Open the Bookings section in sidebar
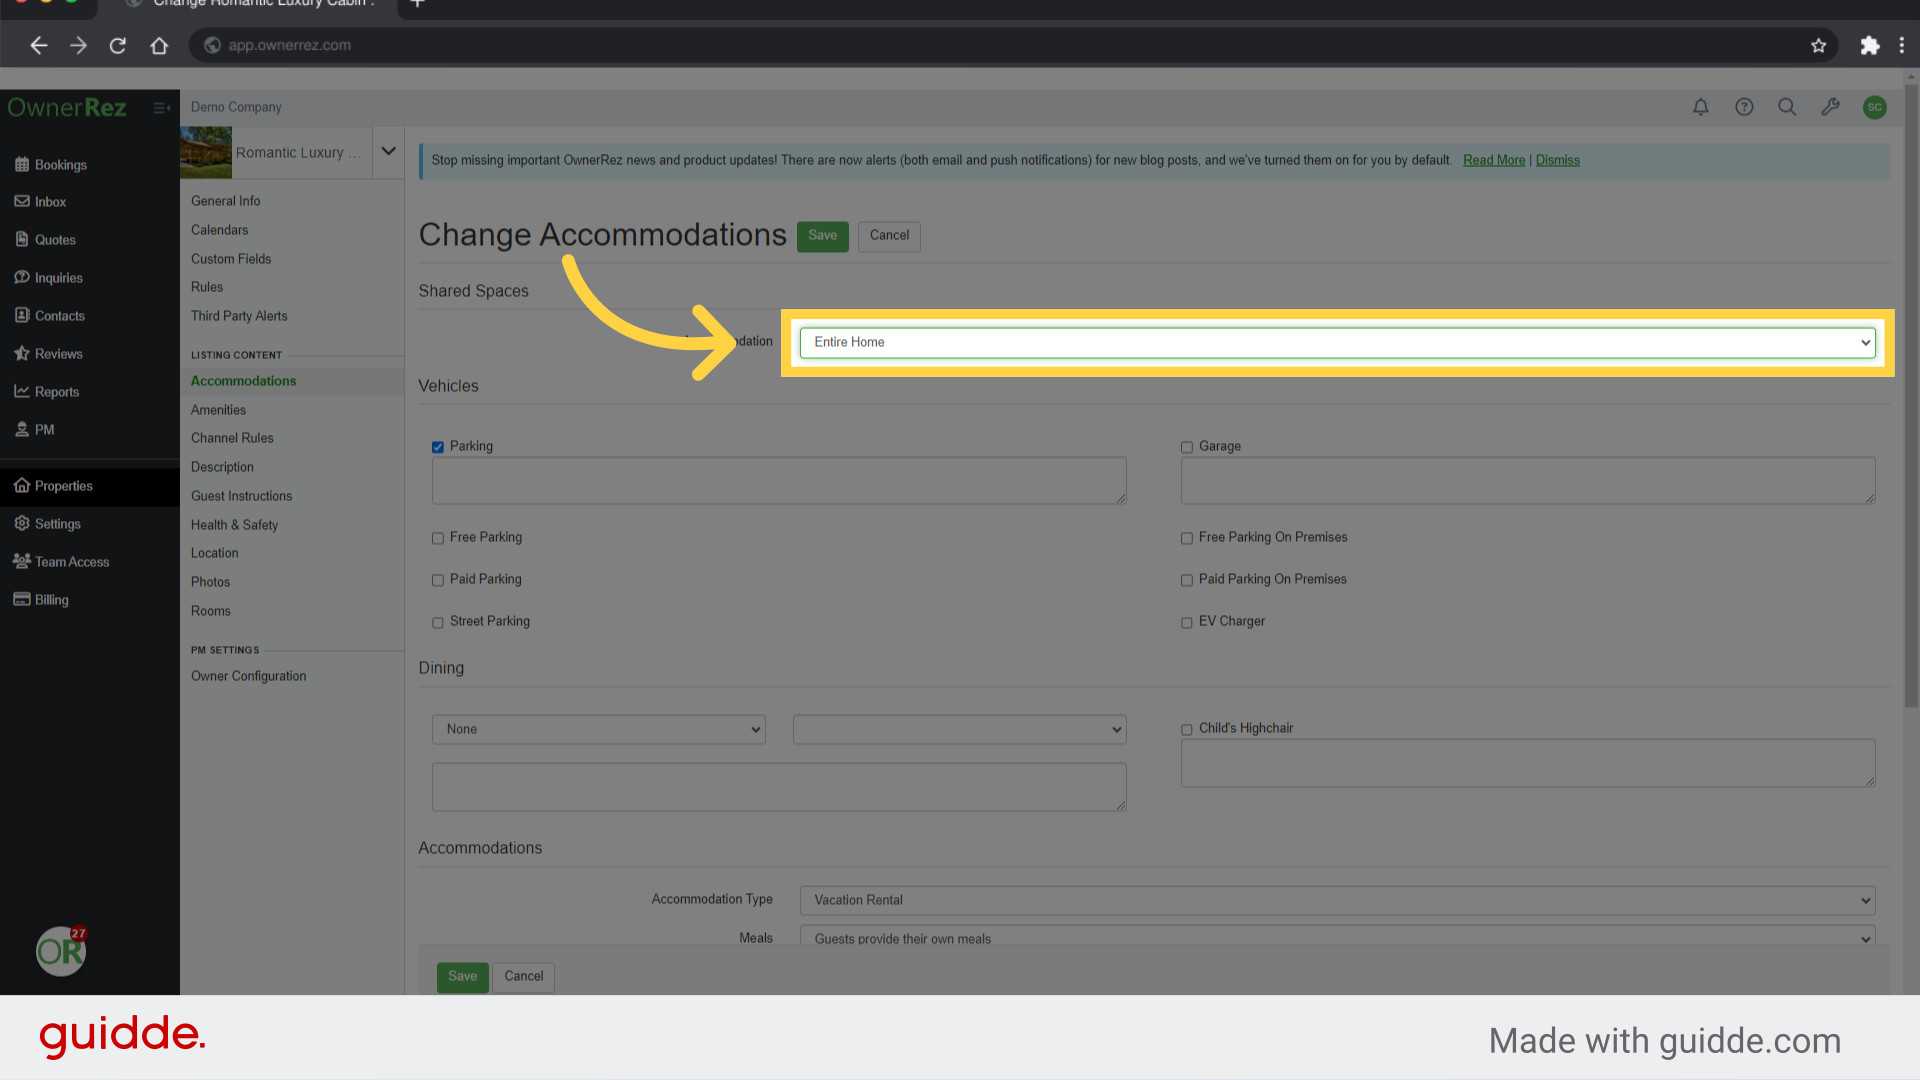The width and height of the screenshot is (1920, 1080). point(60,165)
